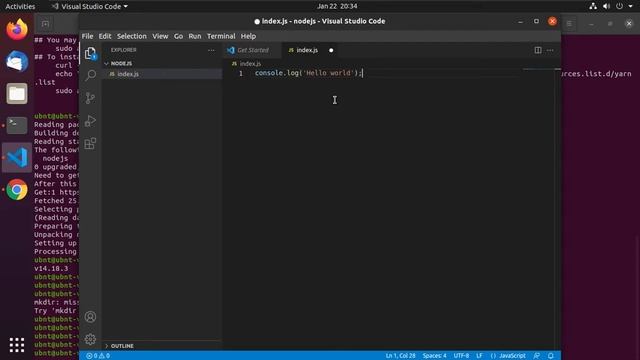
Task: Click Activities in the top bar
Action: coord(20,6)
